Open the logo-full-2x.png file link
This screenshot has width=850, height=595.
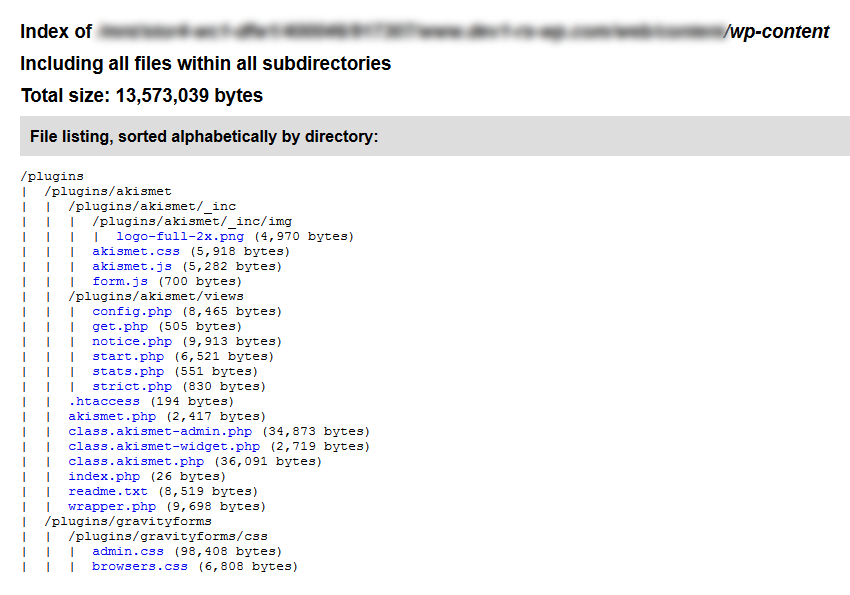pos(180,236)
